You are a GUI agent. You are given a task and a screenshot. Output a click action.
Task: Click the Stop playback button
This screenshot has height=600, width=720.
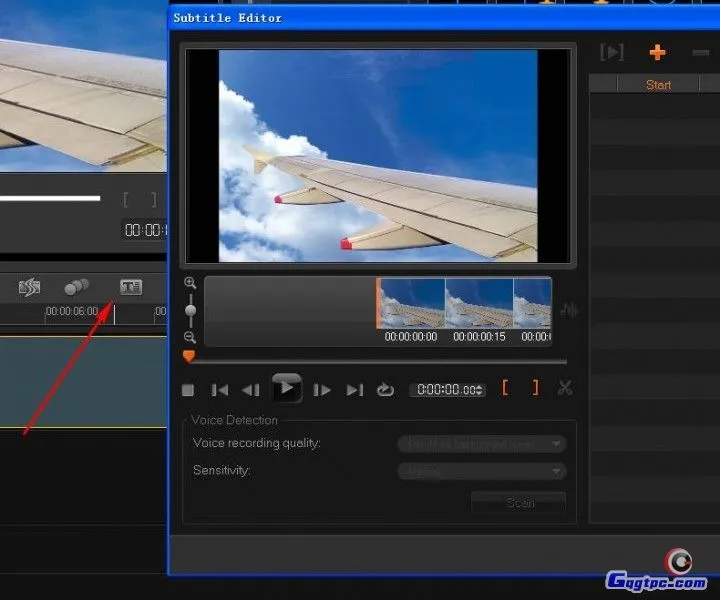[x=188, y=389]
